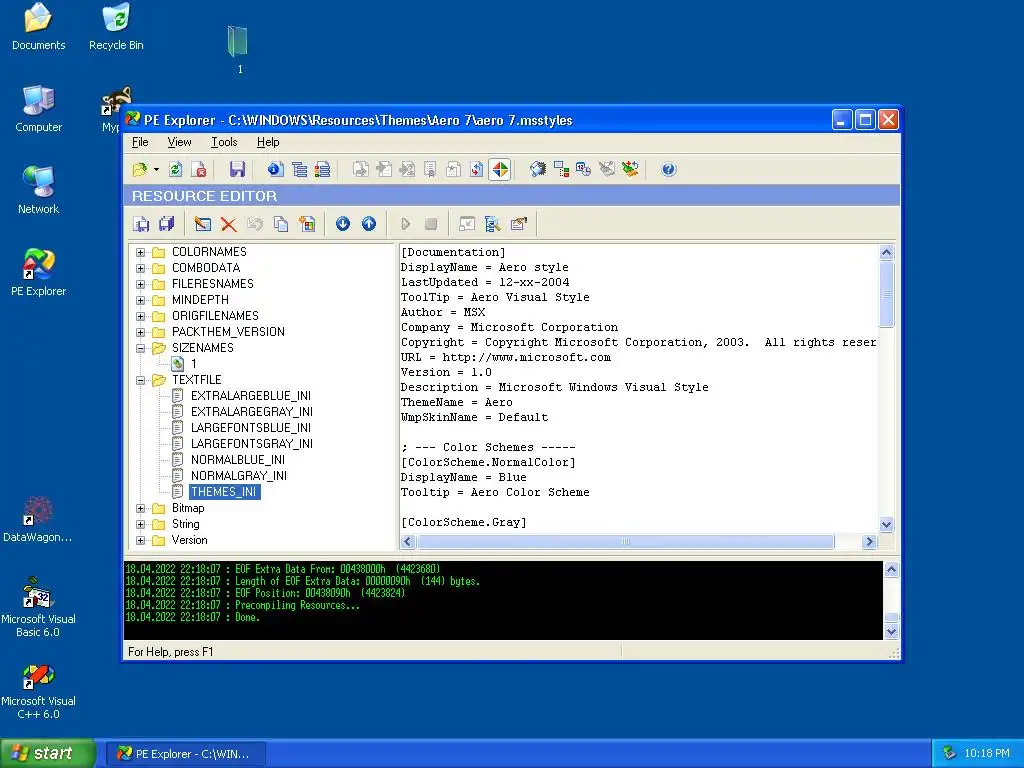Click the text viewer's horizontal scrollbar thumb

pos(626,541)
